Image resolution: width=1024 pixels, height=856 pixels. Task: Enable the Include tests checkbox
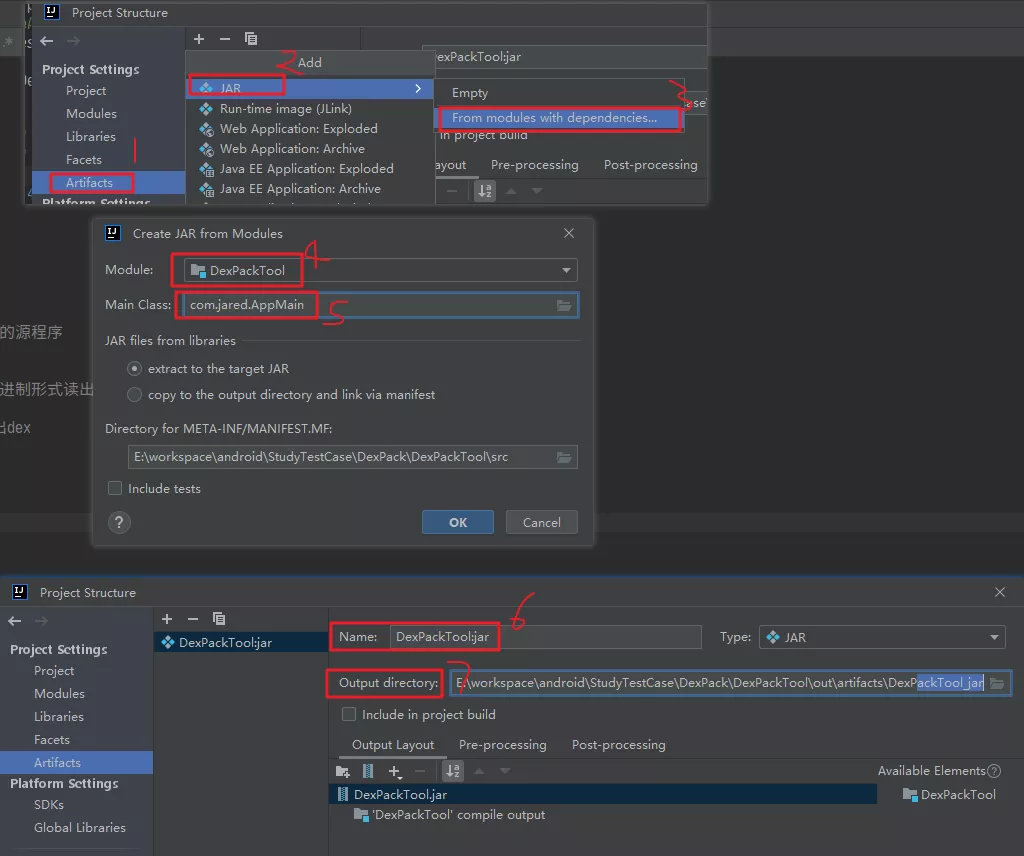(x=115, y=488)
